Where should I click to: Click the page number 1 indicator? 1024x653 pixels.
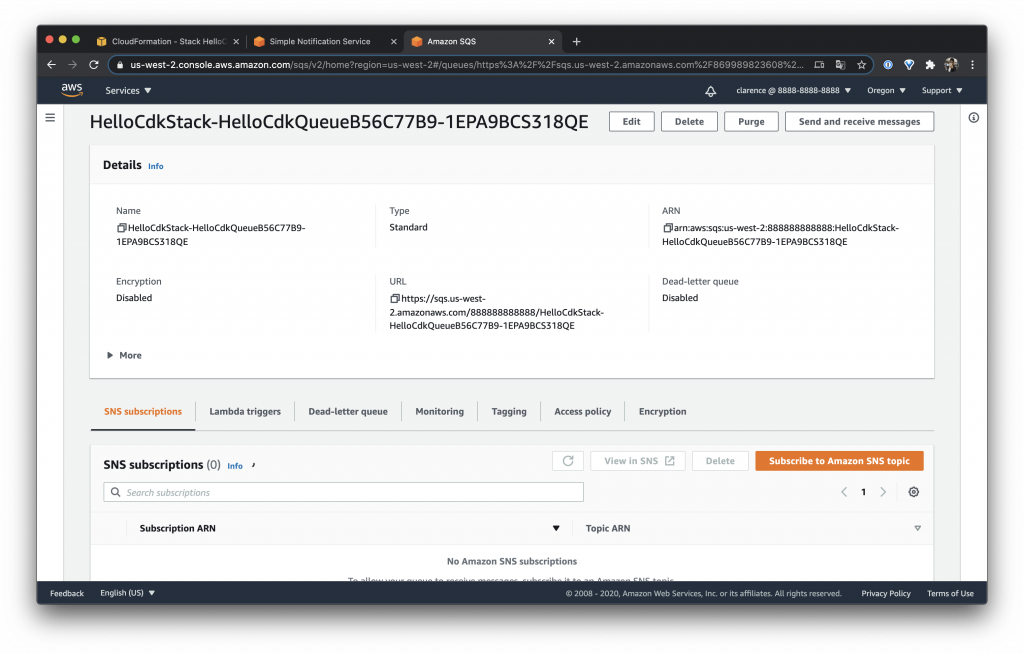[x=863, y=492]
